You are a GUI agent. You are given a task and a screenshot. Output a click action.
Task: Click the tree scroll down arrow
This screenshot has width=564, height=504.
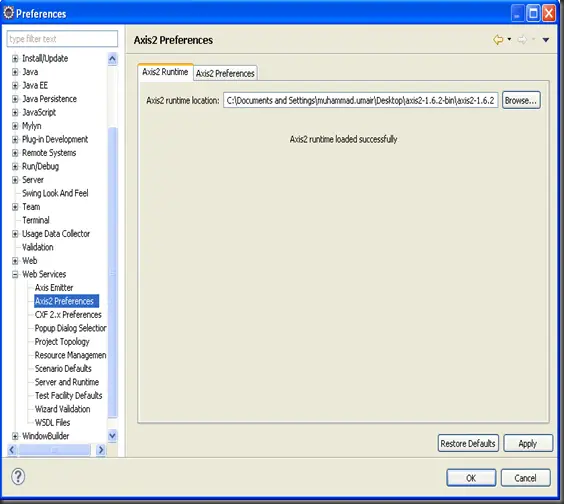coord(112,436)
